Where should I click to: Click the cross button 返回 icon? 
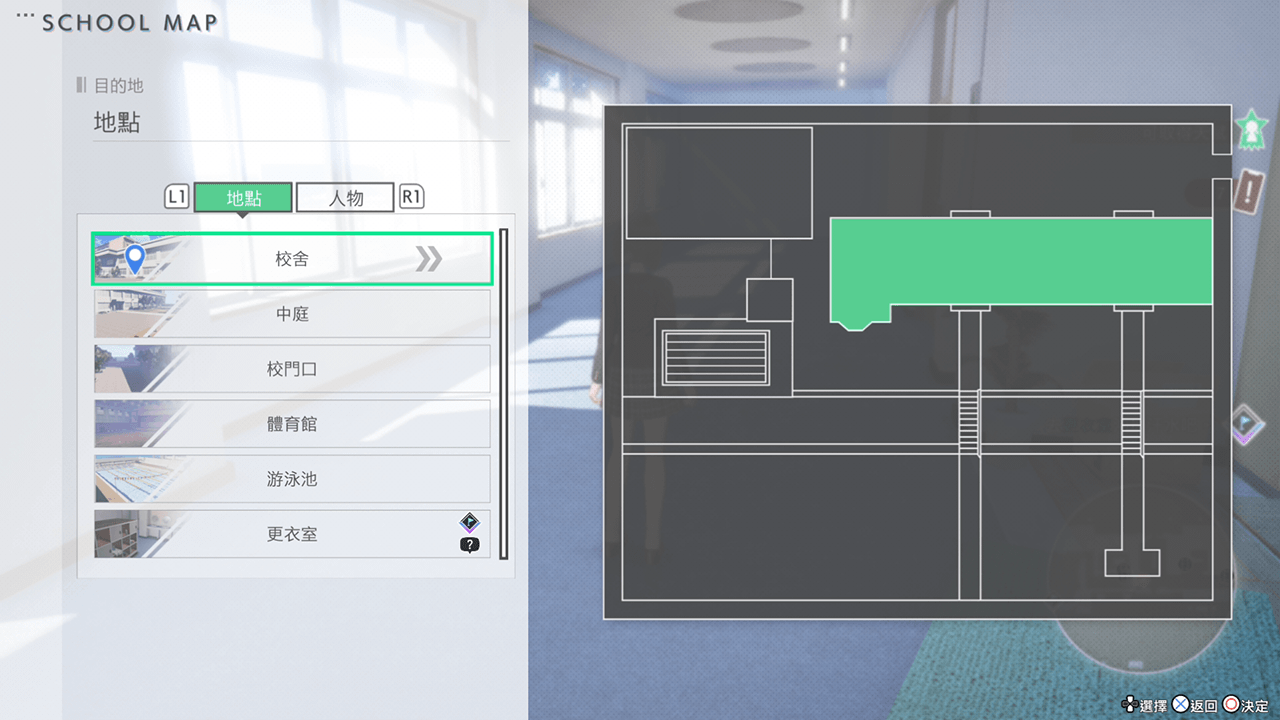pos(1180,705)
